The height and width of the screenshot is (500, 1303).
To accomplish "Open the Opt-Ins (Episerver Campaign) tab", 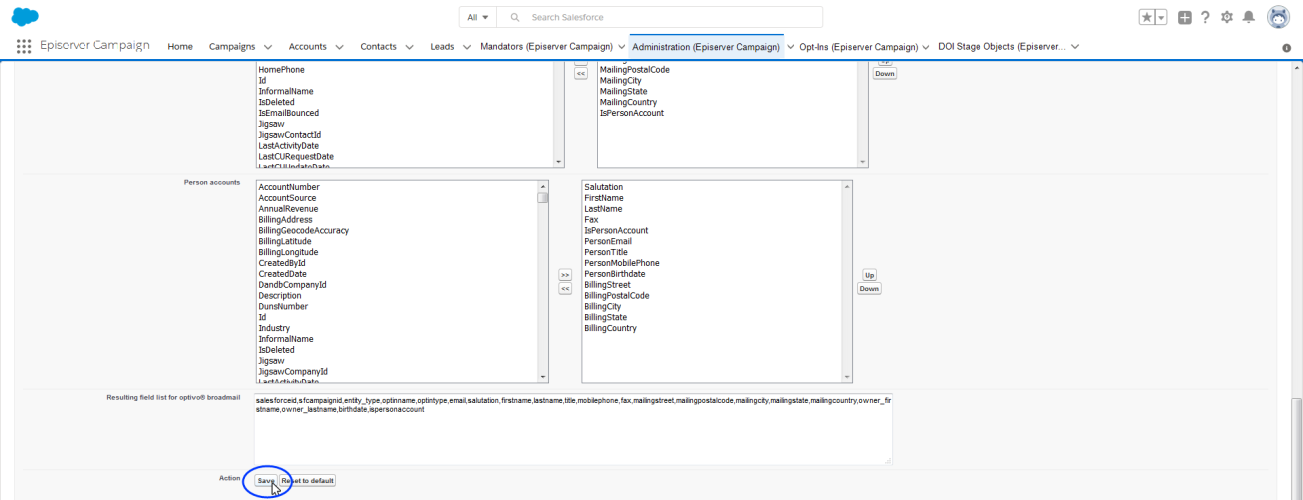I will click(858, 46).
